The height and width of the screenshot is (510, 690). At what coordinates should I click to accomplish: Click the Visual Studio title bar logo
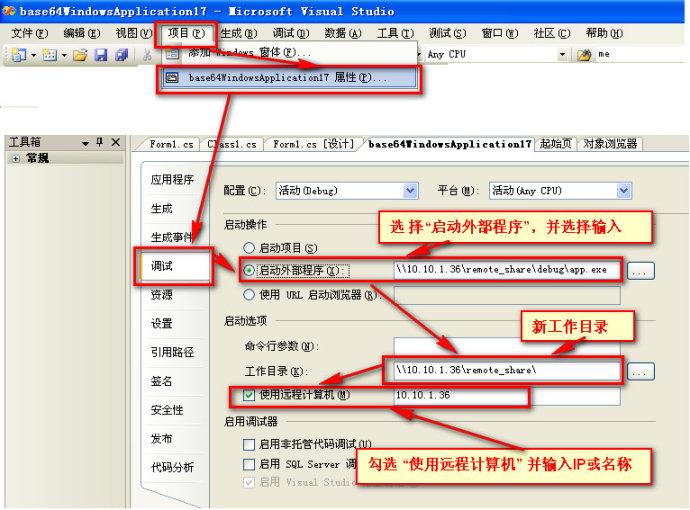coord(9,11)
